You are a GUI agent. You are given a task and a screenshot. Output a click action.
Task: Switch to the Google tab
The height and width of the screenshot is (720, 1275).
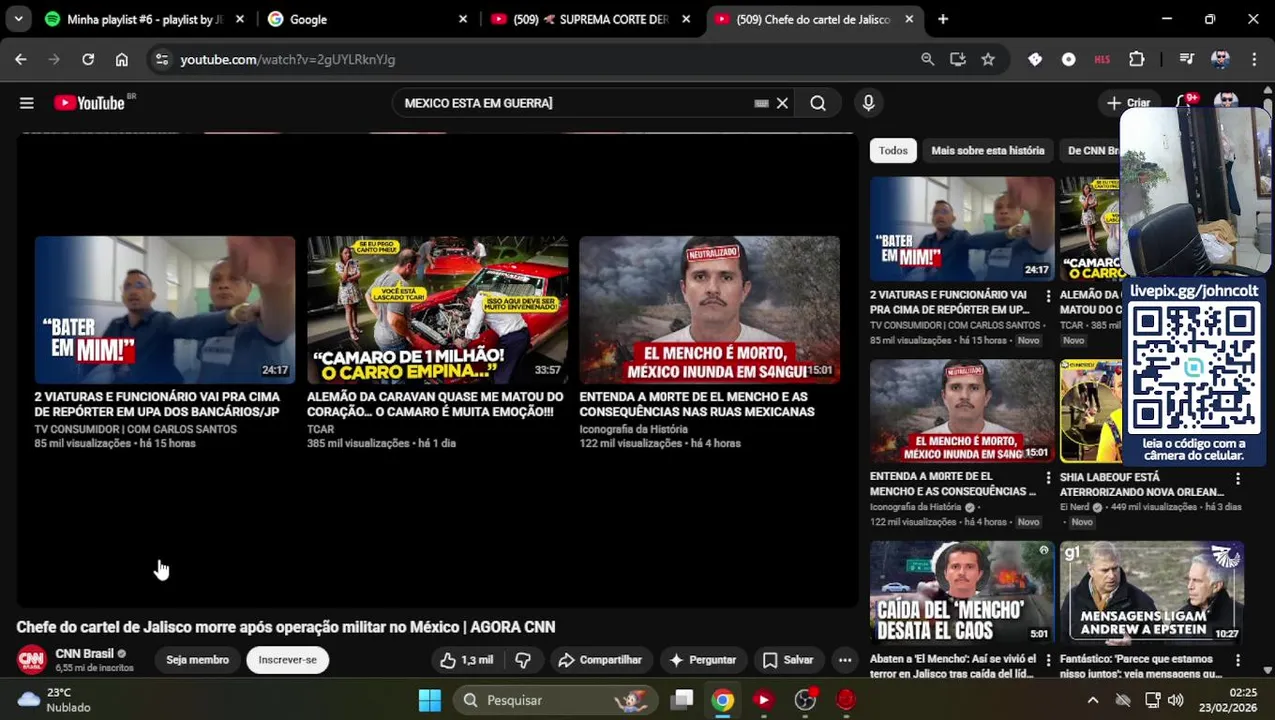tap(365, 19)
